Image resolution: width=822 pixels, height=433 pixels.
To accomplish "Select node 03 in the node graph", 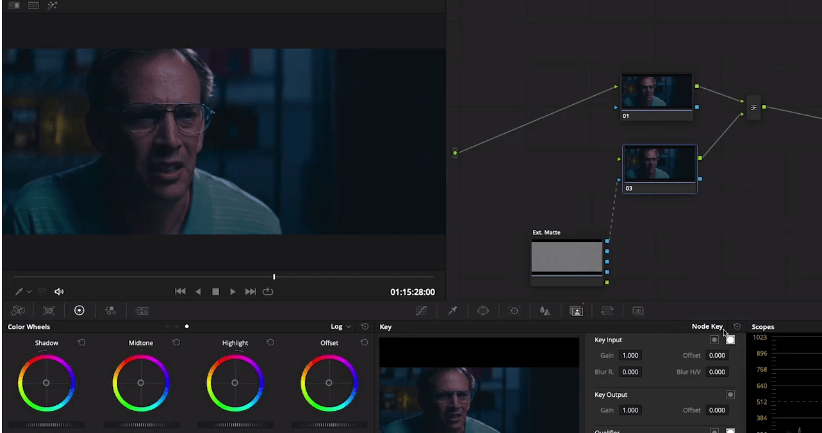I will click(659, 169).
